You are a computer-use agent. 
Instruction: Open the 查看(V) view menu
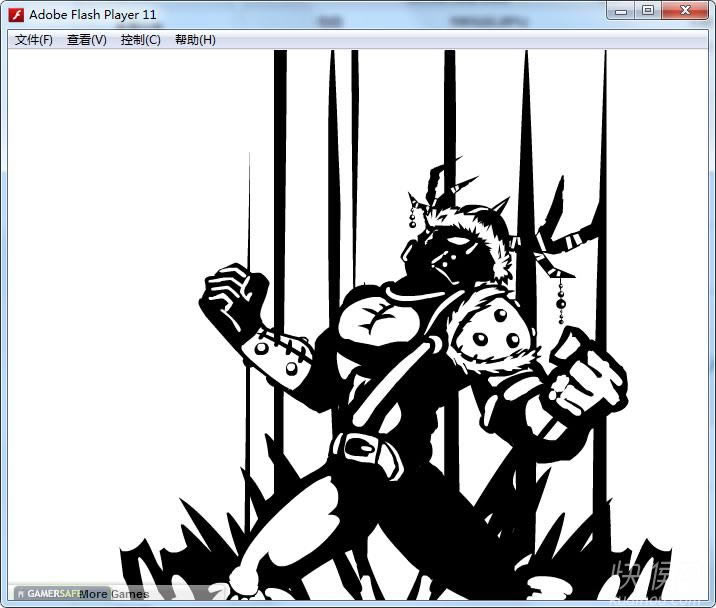87,40
